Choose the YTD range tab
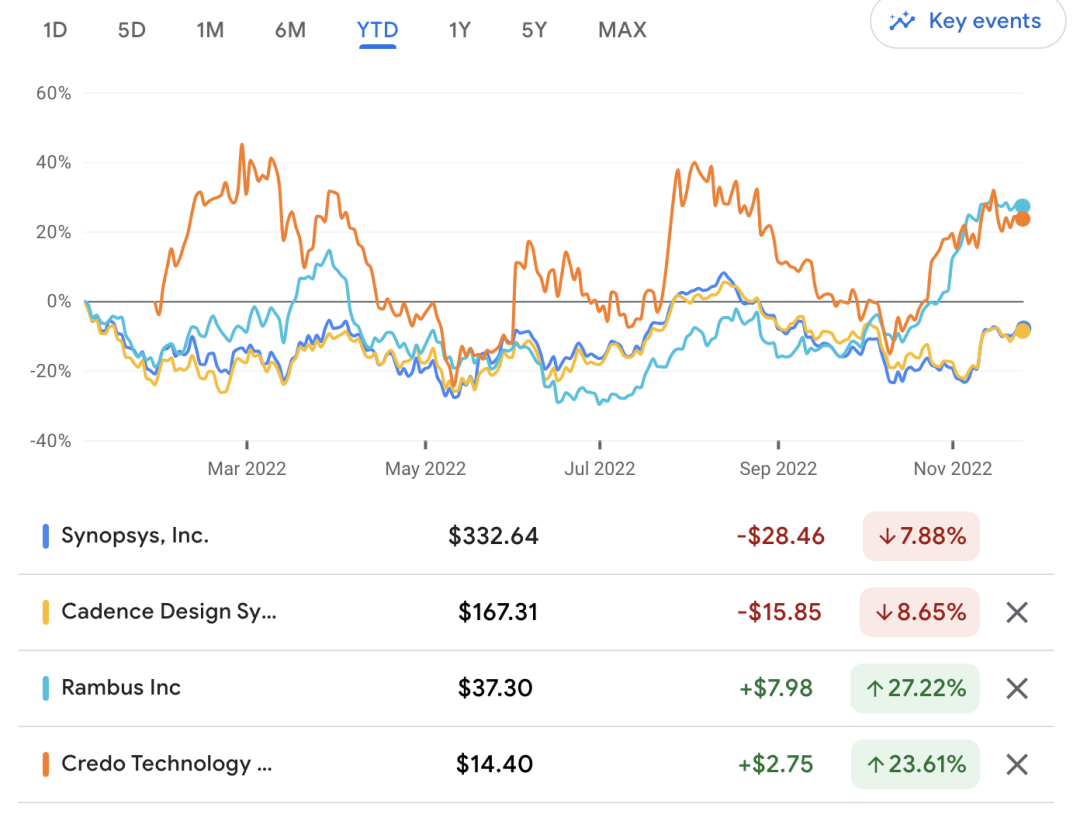 pyautogui.click(x=377, y=30)
